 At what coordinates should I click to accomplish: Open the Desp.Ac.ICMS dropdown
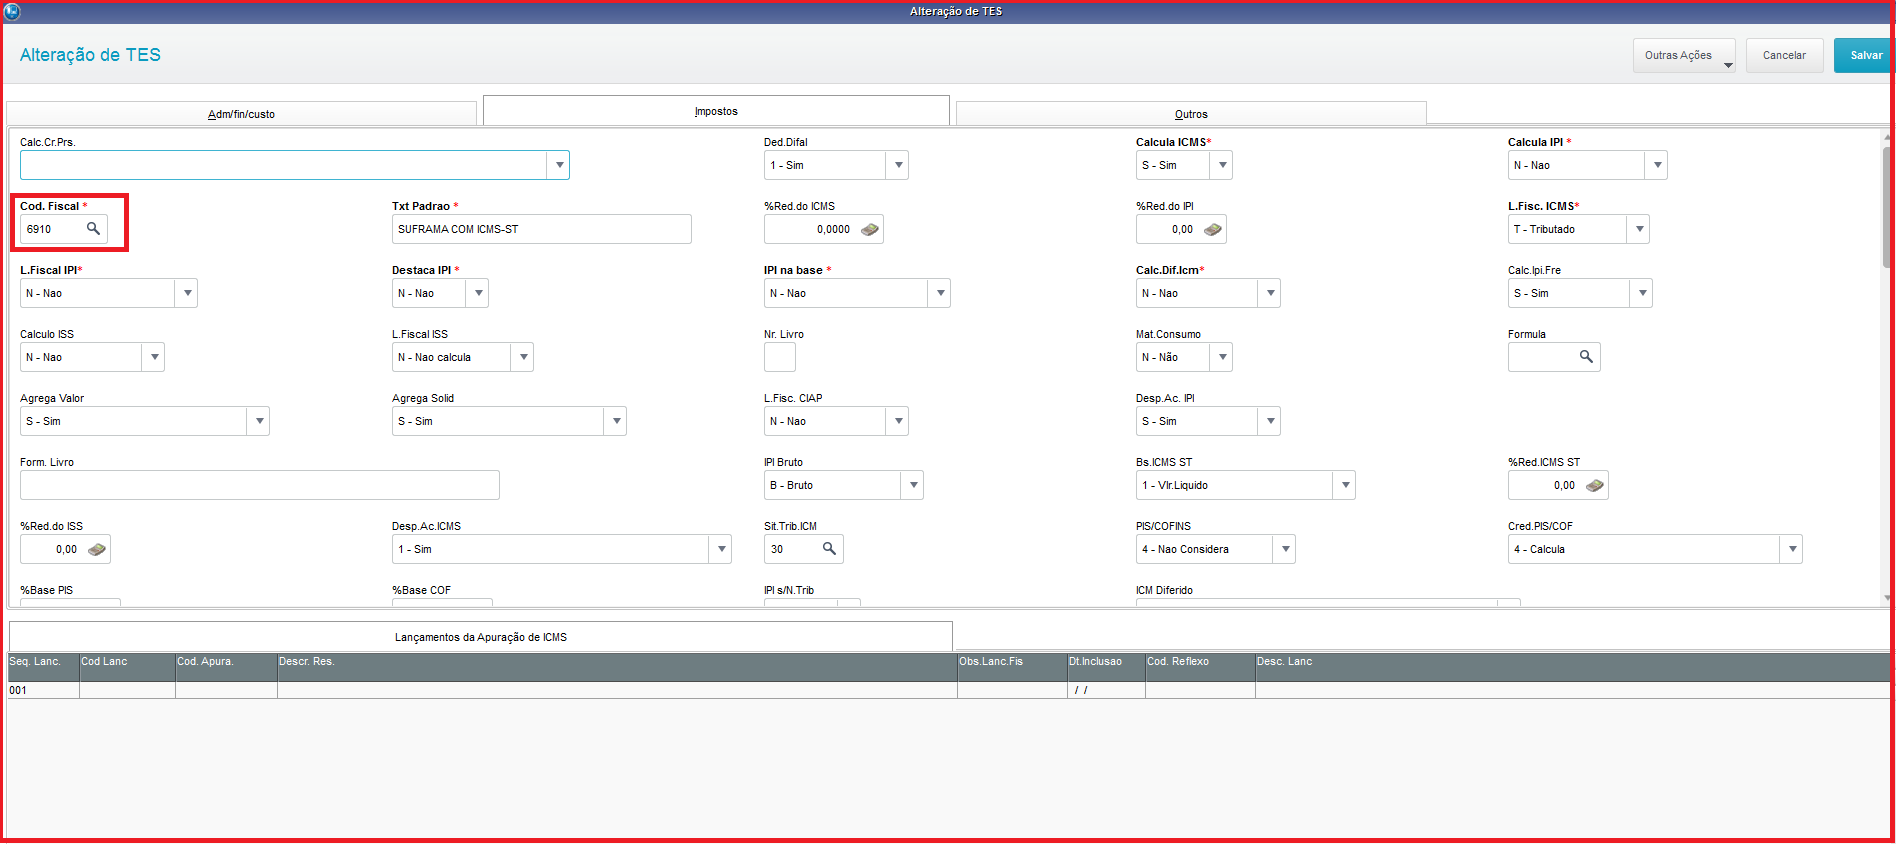pyautogui.click(x=720, y=549)
